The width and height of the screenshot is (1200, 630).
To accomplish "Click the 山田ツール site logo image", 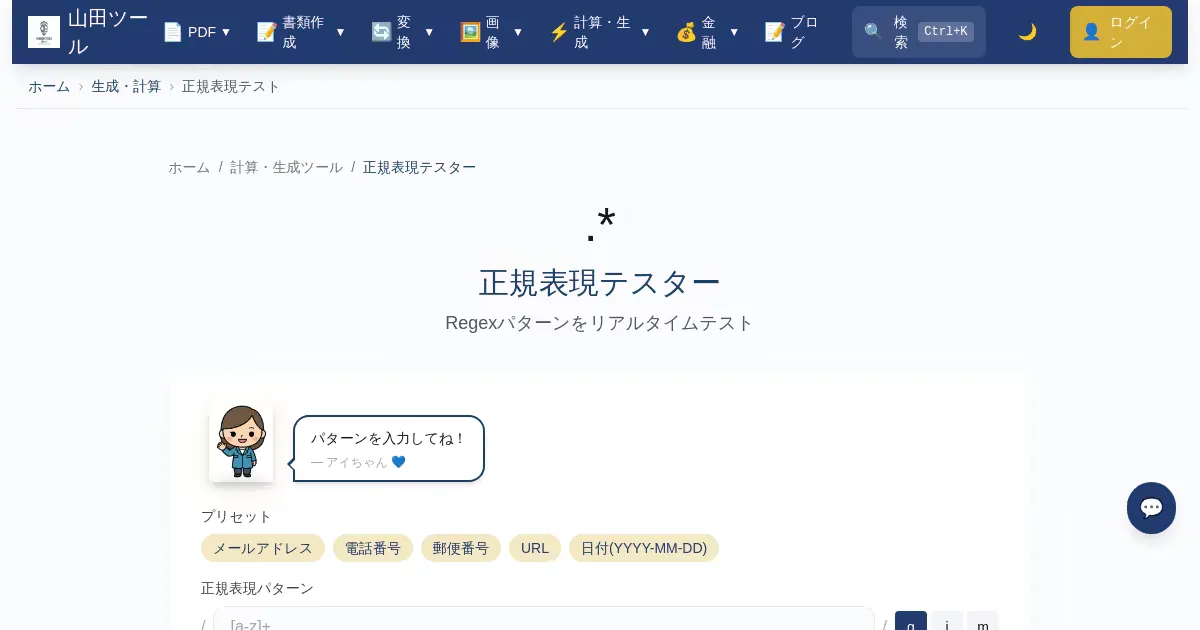I will 44,32.
